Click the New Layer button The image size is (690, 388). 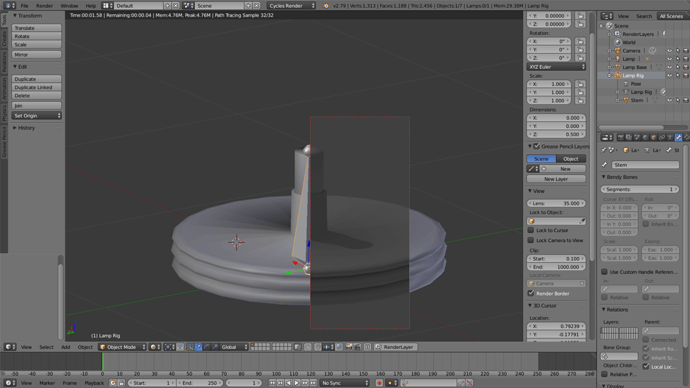point(556,179)
